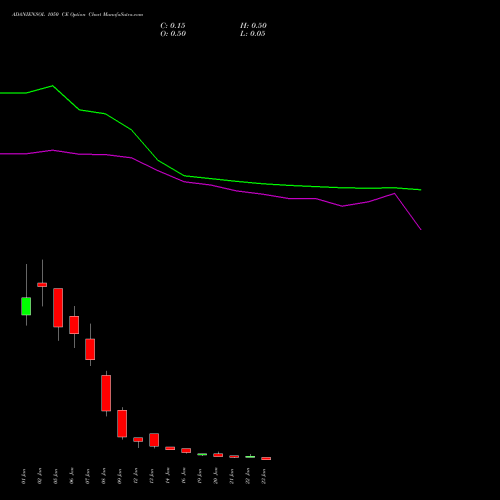This screenshot has width=500, height=500.
Task: Click the 01 Jan date label
Action: [24, 476]
